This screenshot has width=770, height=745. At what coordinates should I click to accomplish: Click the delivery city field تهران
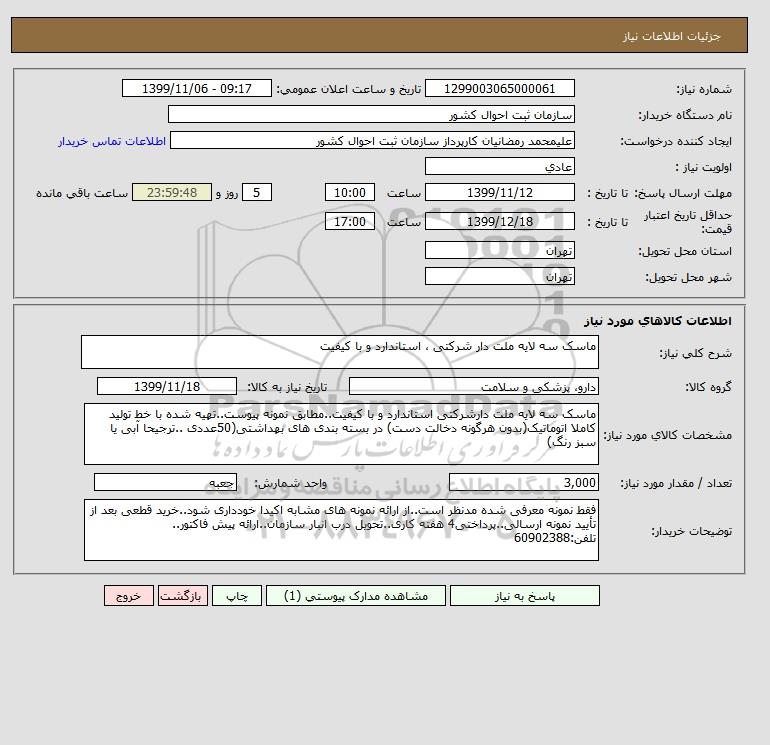pos(499,276)
